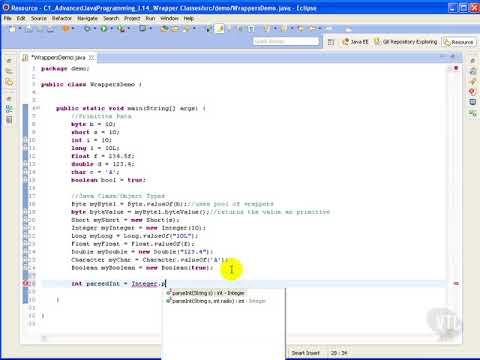The width and height of the screenshot is (480, 360).
Task: Click the yellow left sidebar icon
Action: 9,82
